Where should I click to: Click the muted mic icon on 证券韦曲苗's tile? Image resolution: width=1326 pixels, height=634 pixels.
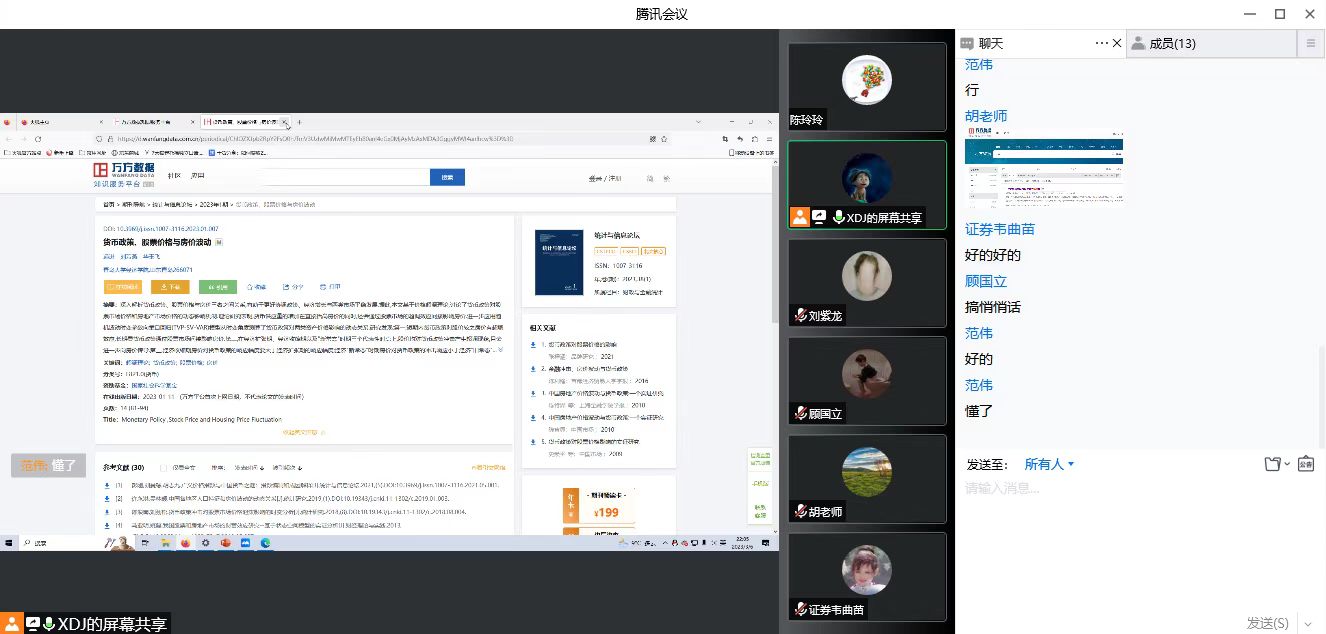tap(800, 609)
